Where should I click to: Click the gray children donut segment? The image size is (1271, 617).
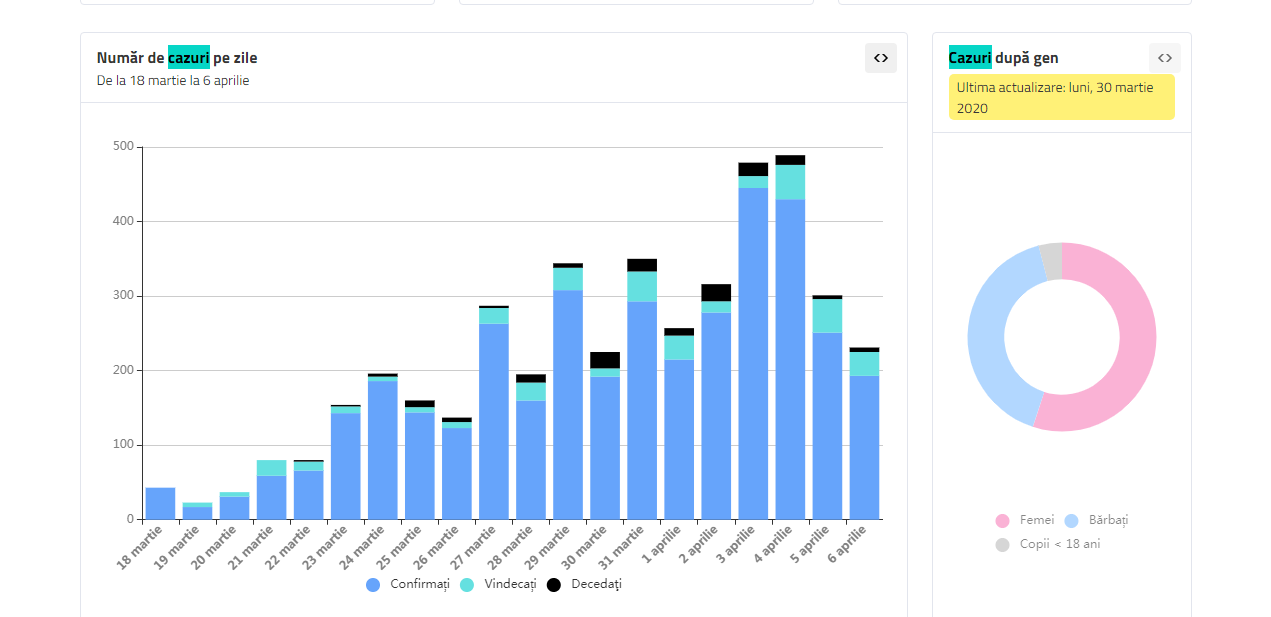coord(1050,261)
